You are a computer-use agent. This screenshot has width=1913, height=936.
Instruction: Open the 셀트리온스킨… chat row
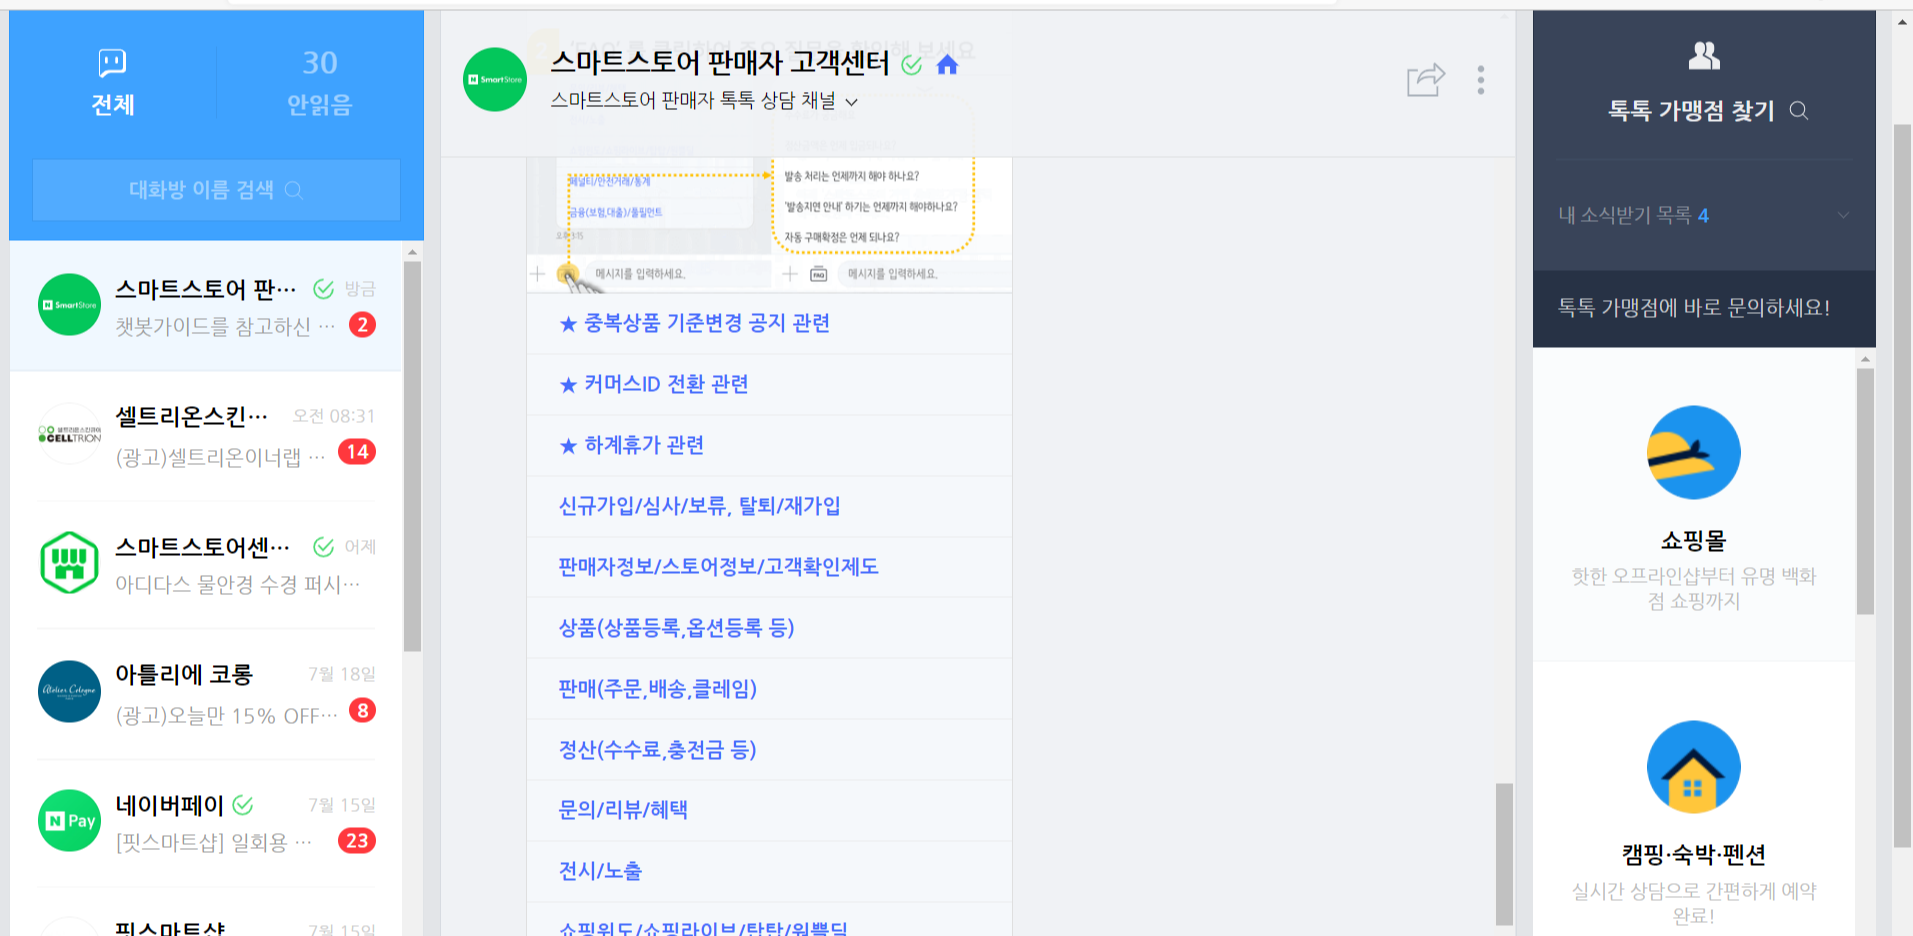pos(206,435)
